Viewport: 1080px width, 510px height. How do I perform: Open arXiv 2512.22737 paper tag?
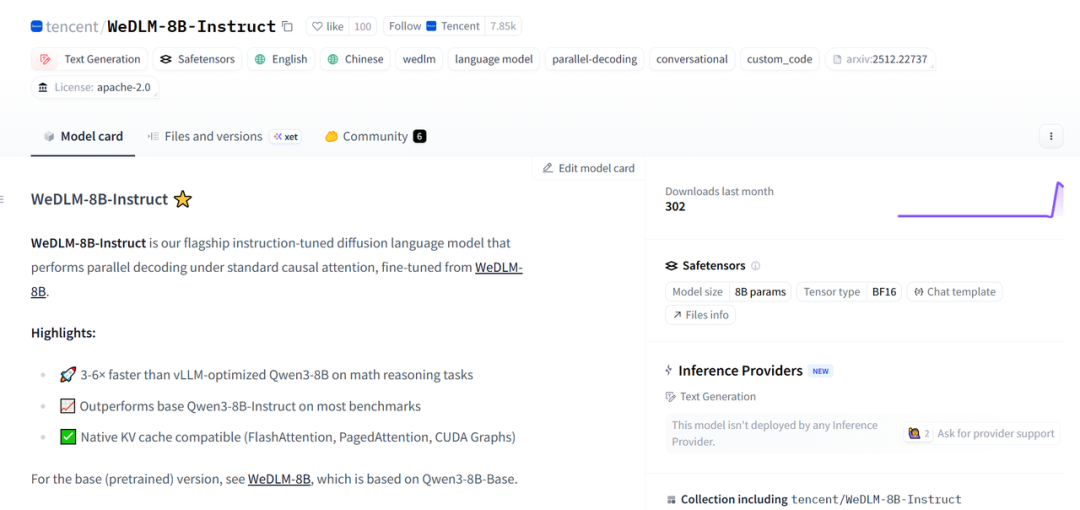click(x=881, y=59)
